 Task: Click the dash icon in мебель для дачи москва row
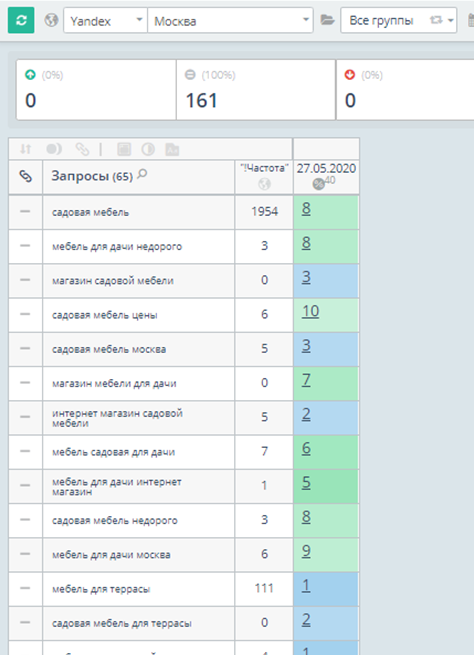click(x=25, y=554)
